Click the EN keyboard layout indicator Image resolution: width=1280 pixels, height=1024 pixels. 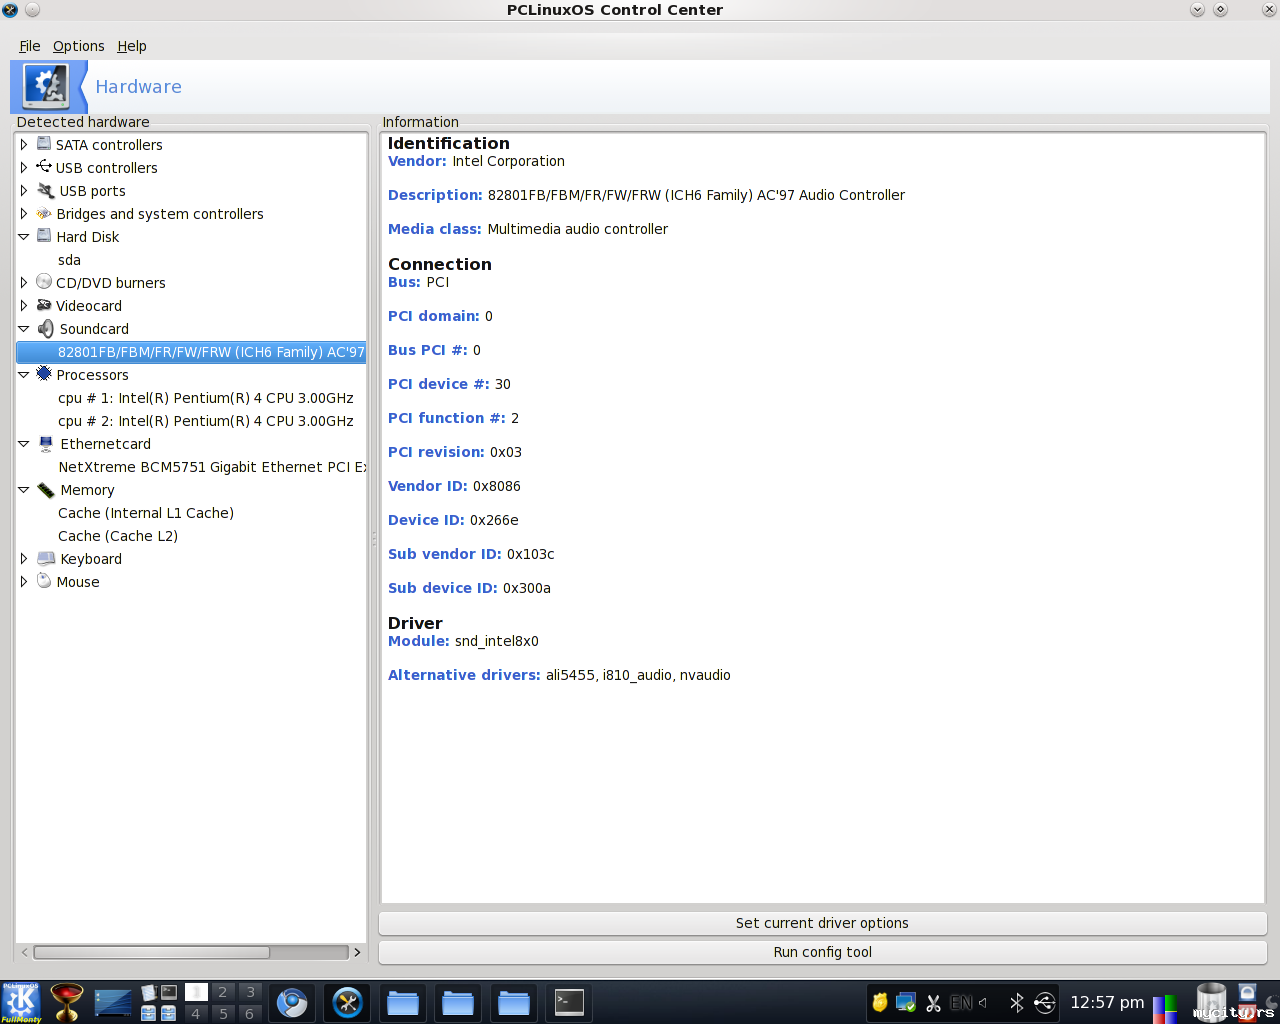(961, 1002)
